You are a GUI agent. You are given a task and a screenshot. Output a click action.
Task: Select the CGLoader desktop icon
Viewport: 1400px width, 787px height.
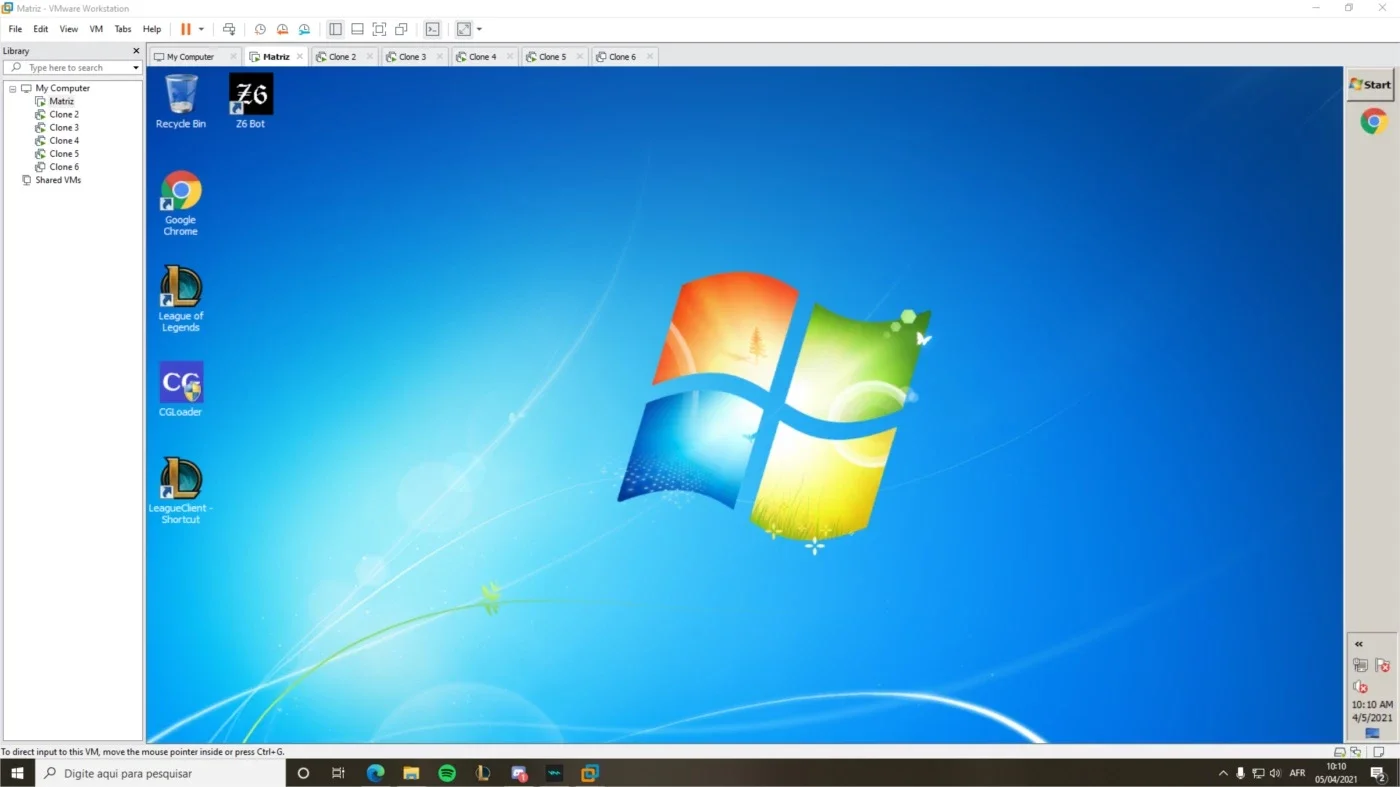point(181,389)
